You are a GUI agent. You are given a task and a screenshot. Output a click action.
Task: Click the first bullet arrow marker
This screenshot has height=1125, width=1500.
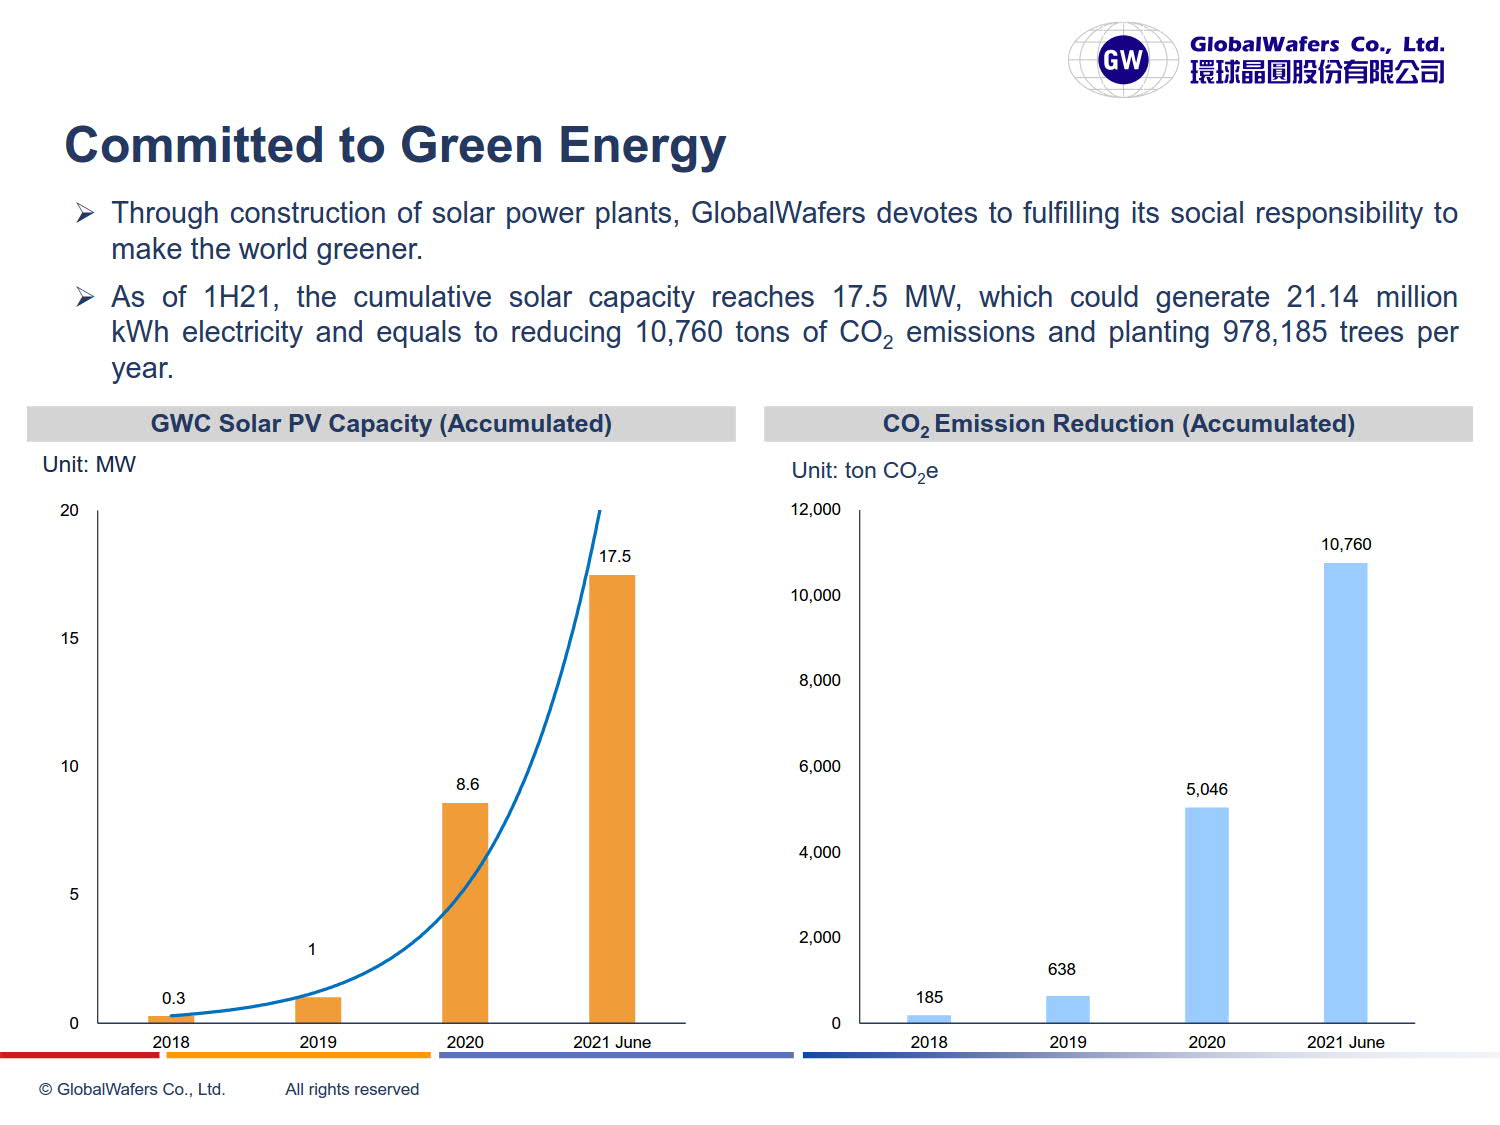click(86, 213)
